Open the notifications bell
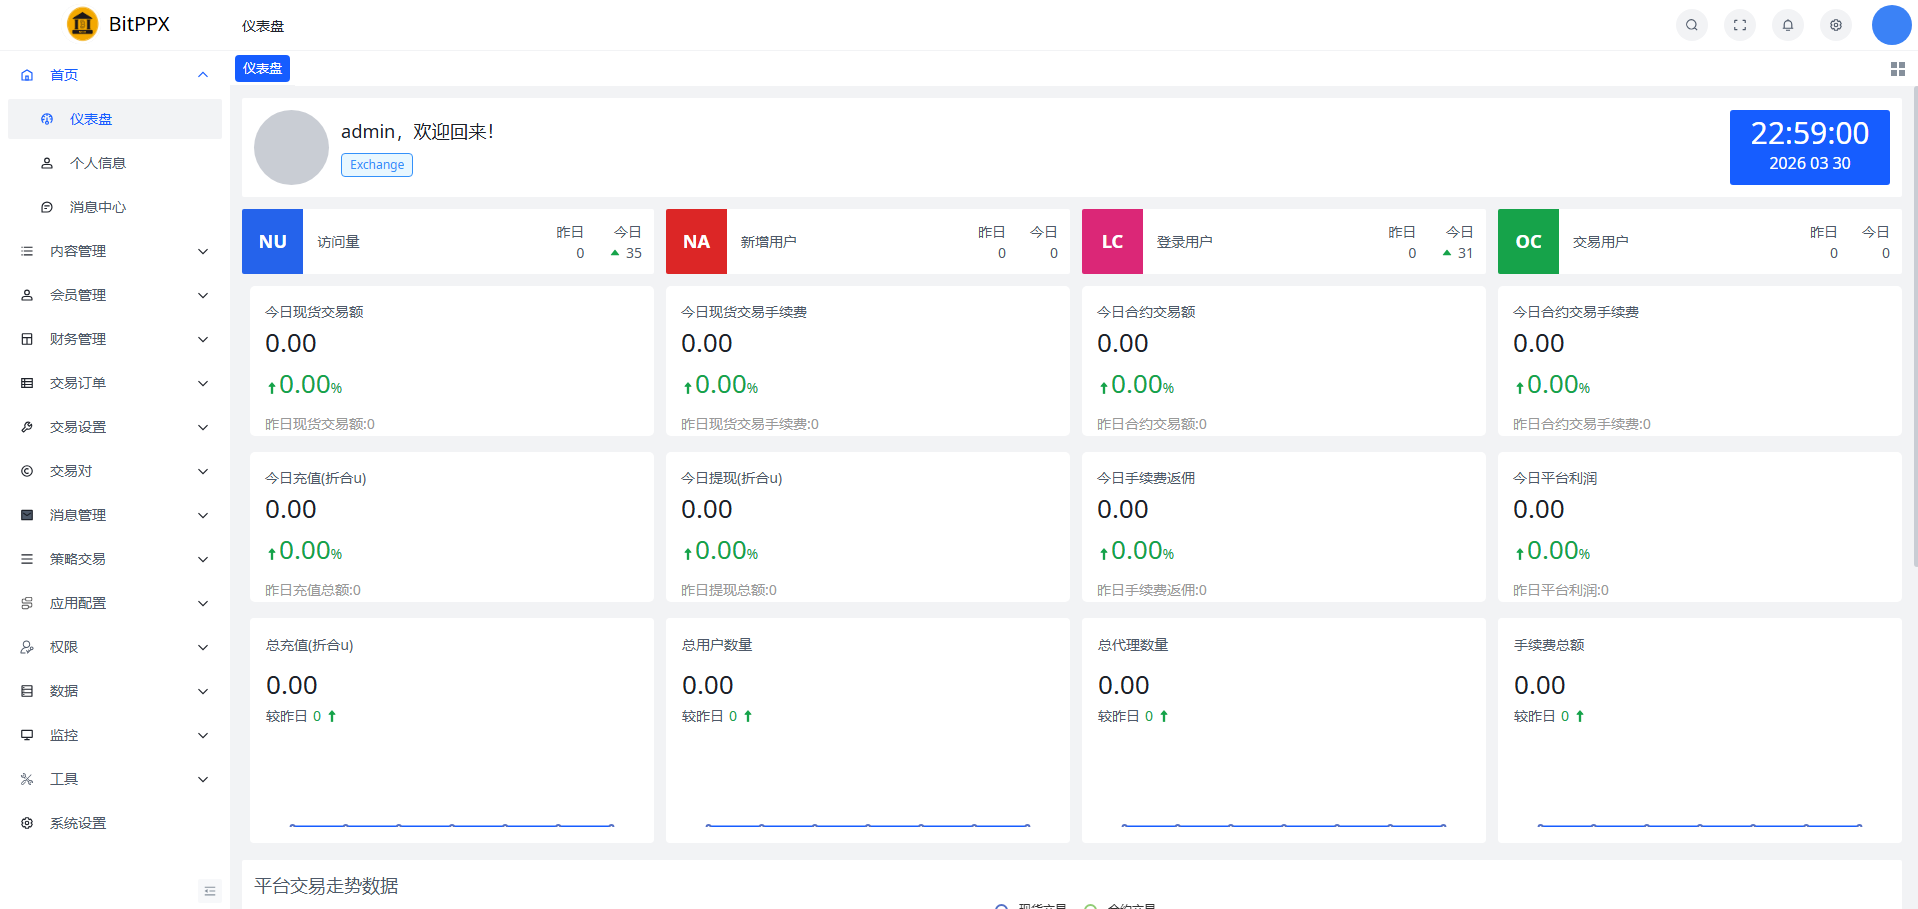The width and height of the screenshot is (1918, 909). (1787, 25)
